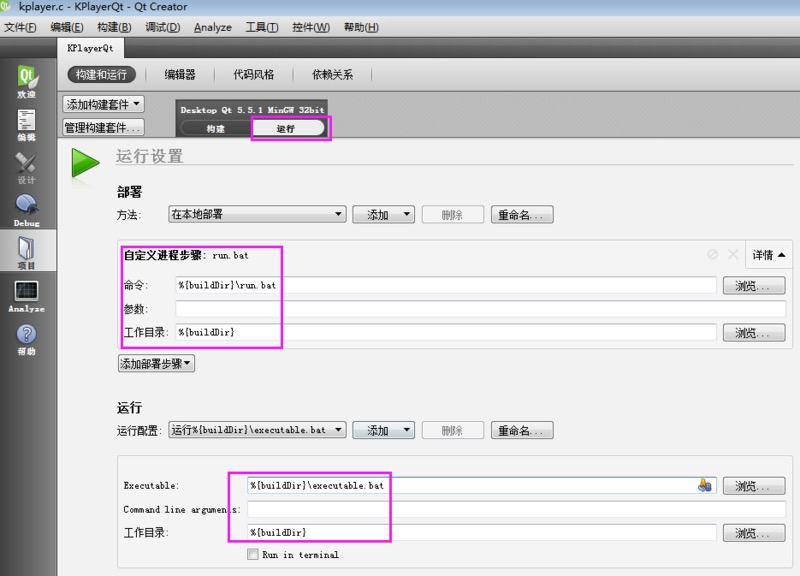
Task: Click the Executable input field
Action: tap(482, 485)
